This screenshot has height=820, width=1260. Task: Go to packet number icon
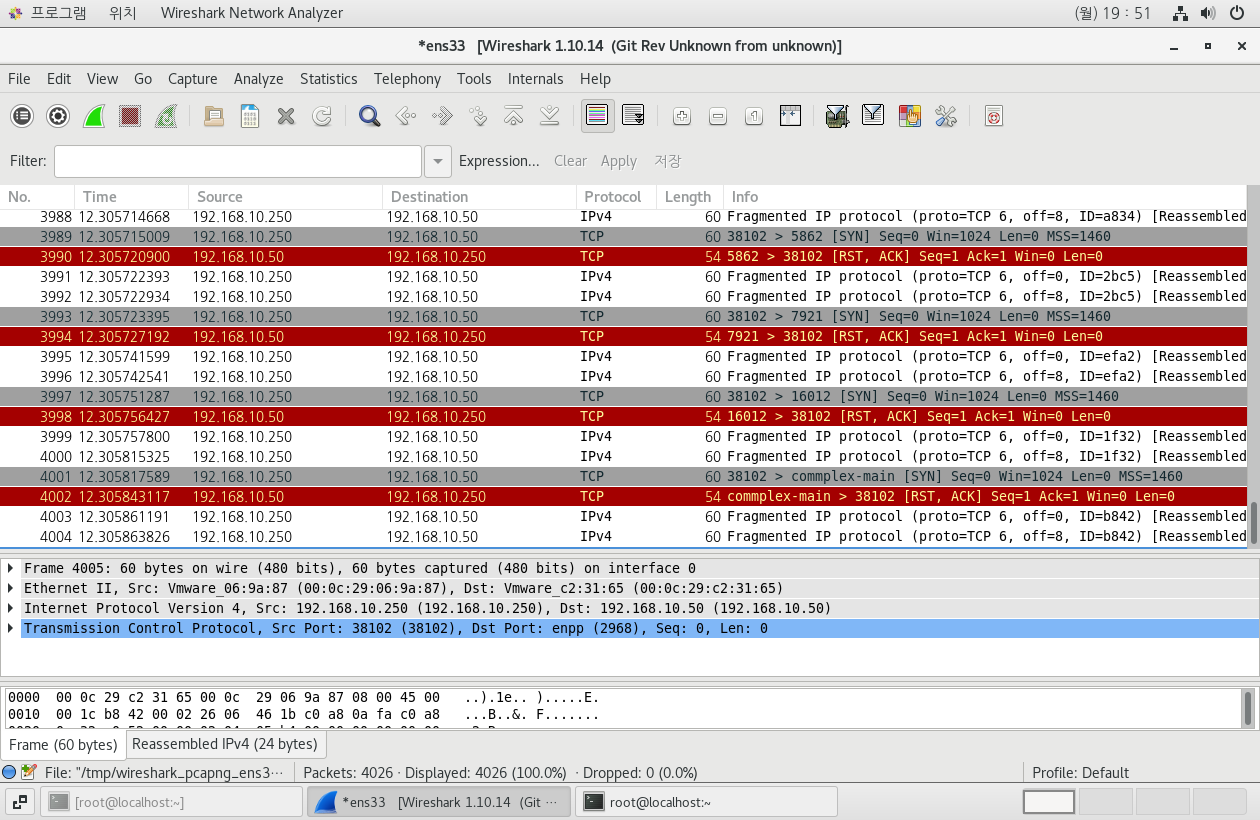[x=477, y=116]
